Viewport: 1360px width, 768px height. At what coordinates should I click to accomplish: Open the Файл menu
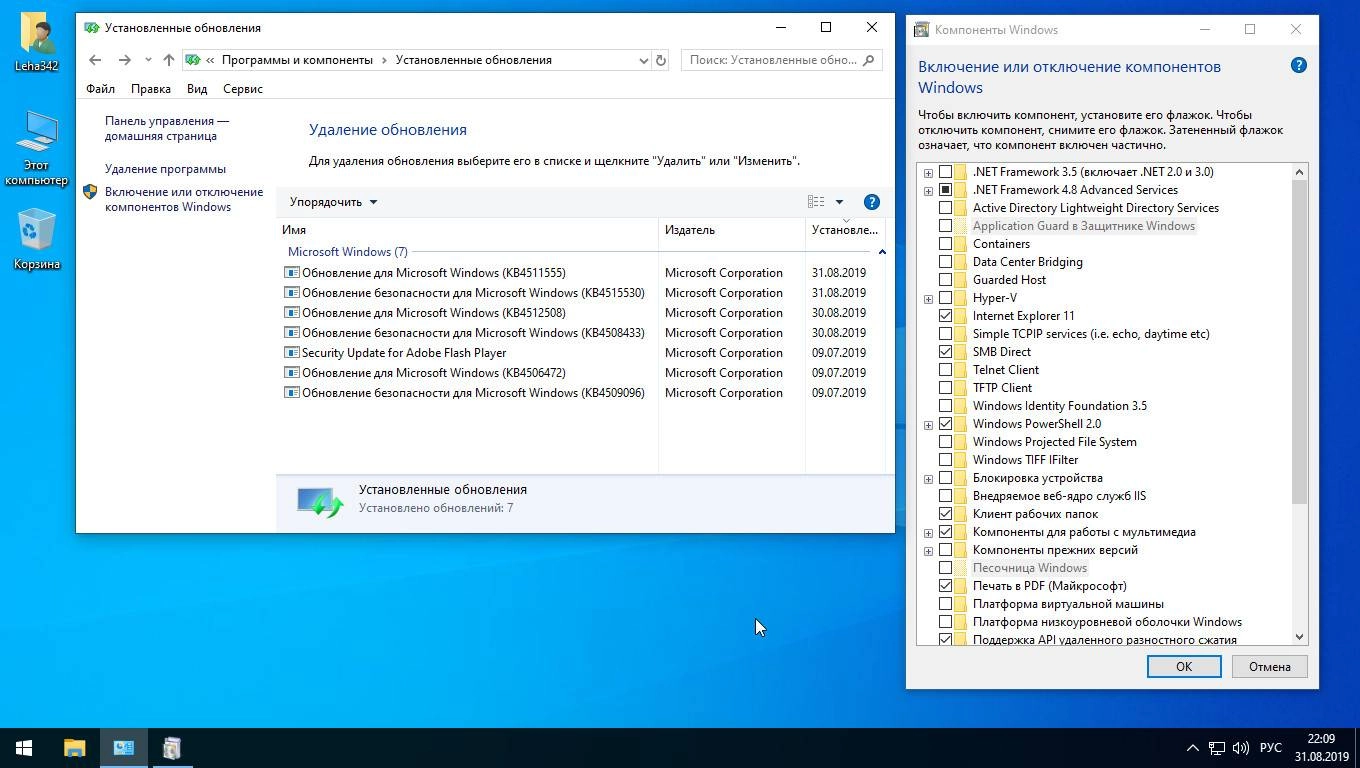(x=100, y=89)
